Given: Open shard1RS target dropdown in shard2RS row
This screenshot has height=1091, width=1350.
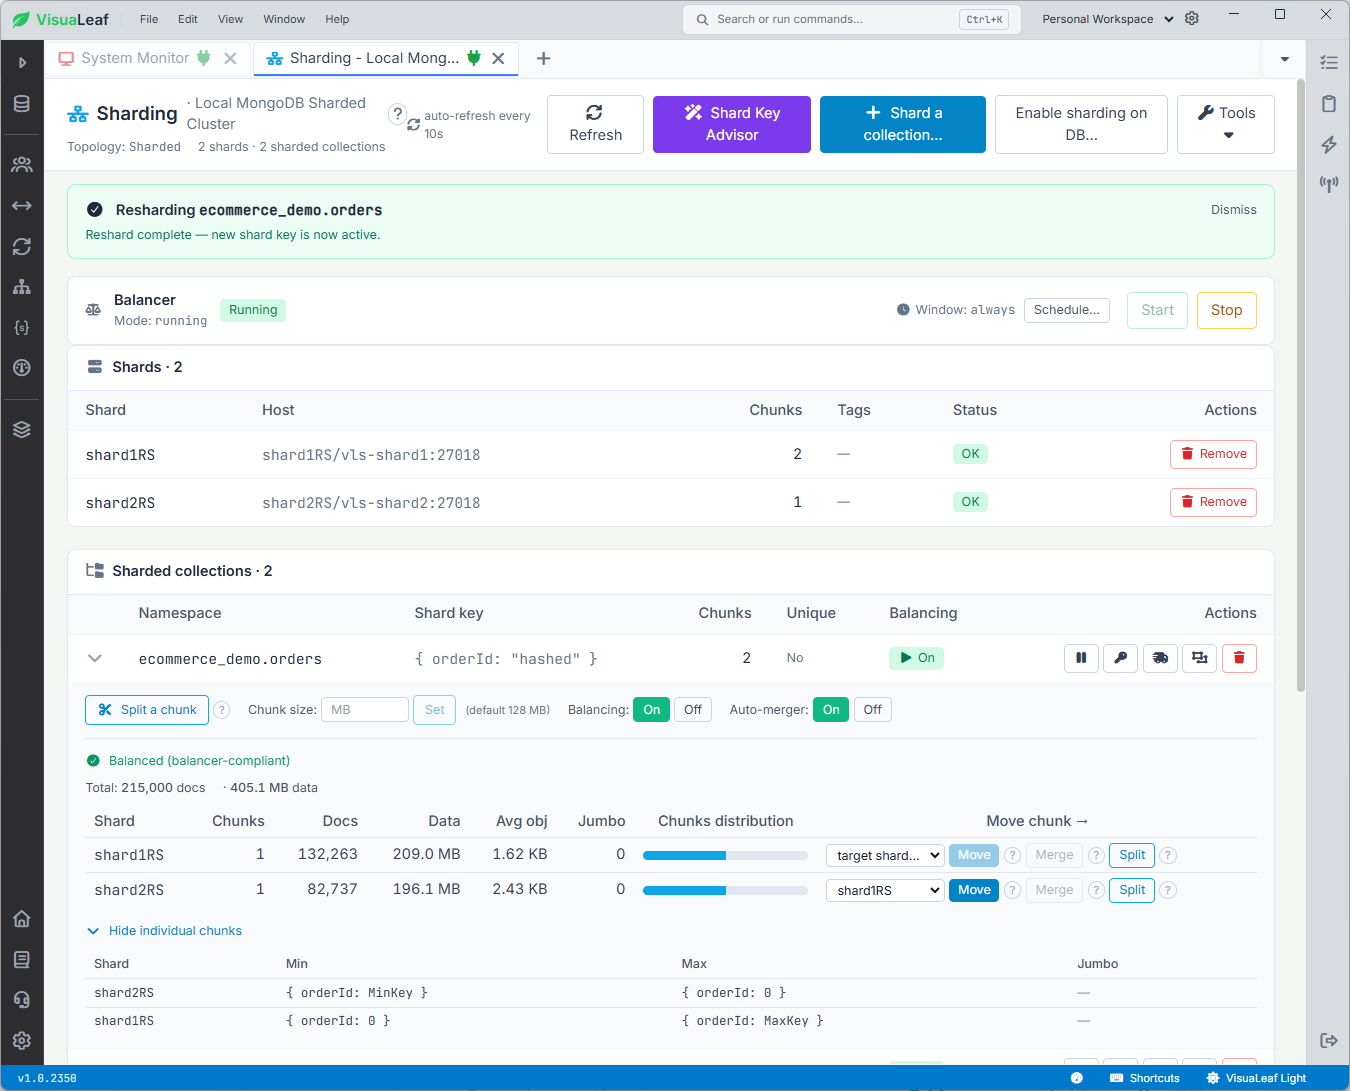Looking at the screenshot, I should pyautogui.click(x=885, y=890).
